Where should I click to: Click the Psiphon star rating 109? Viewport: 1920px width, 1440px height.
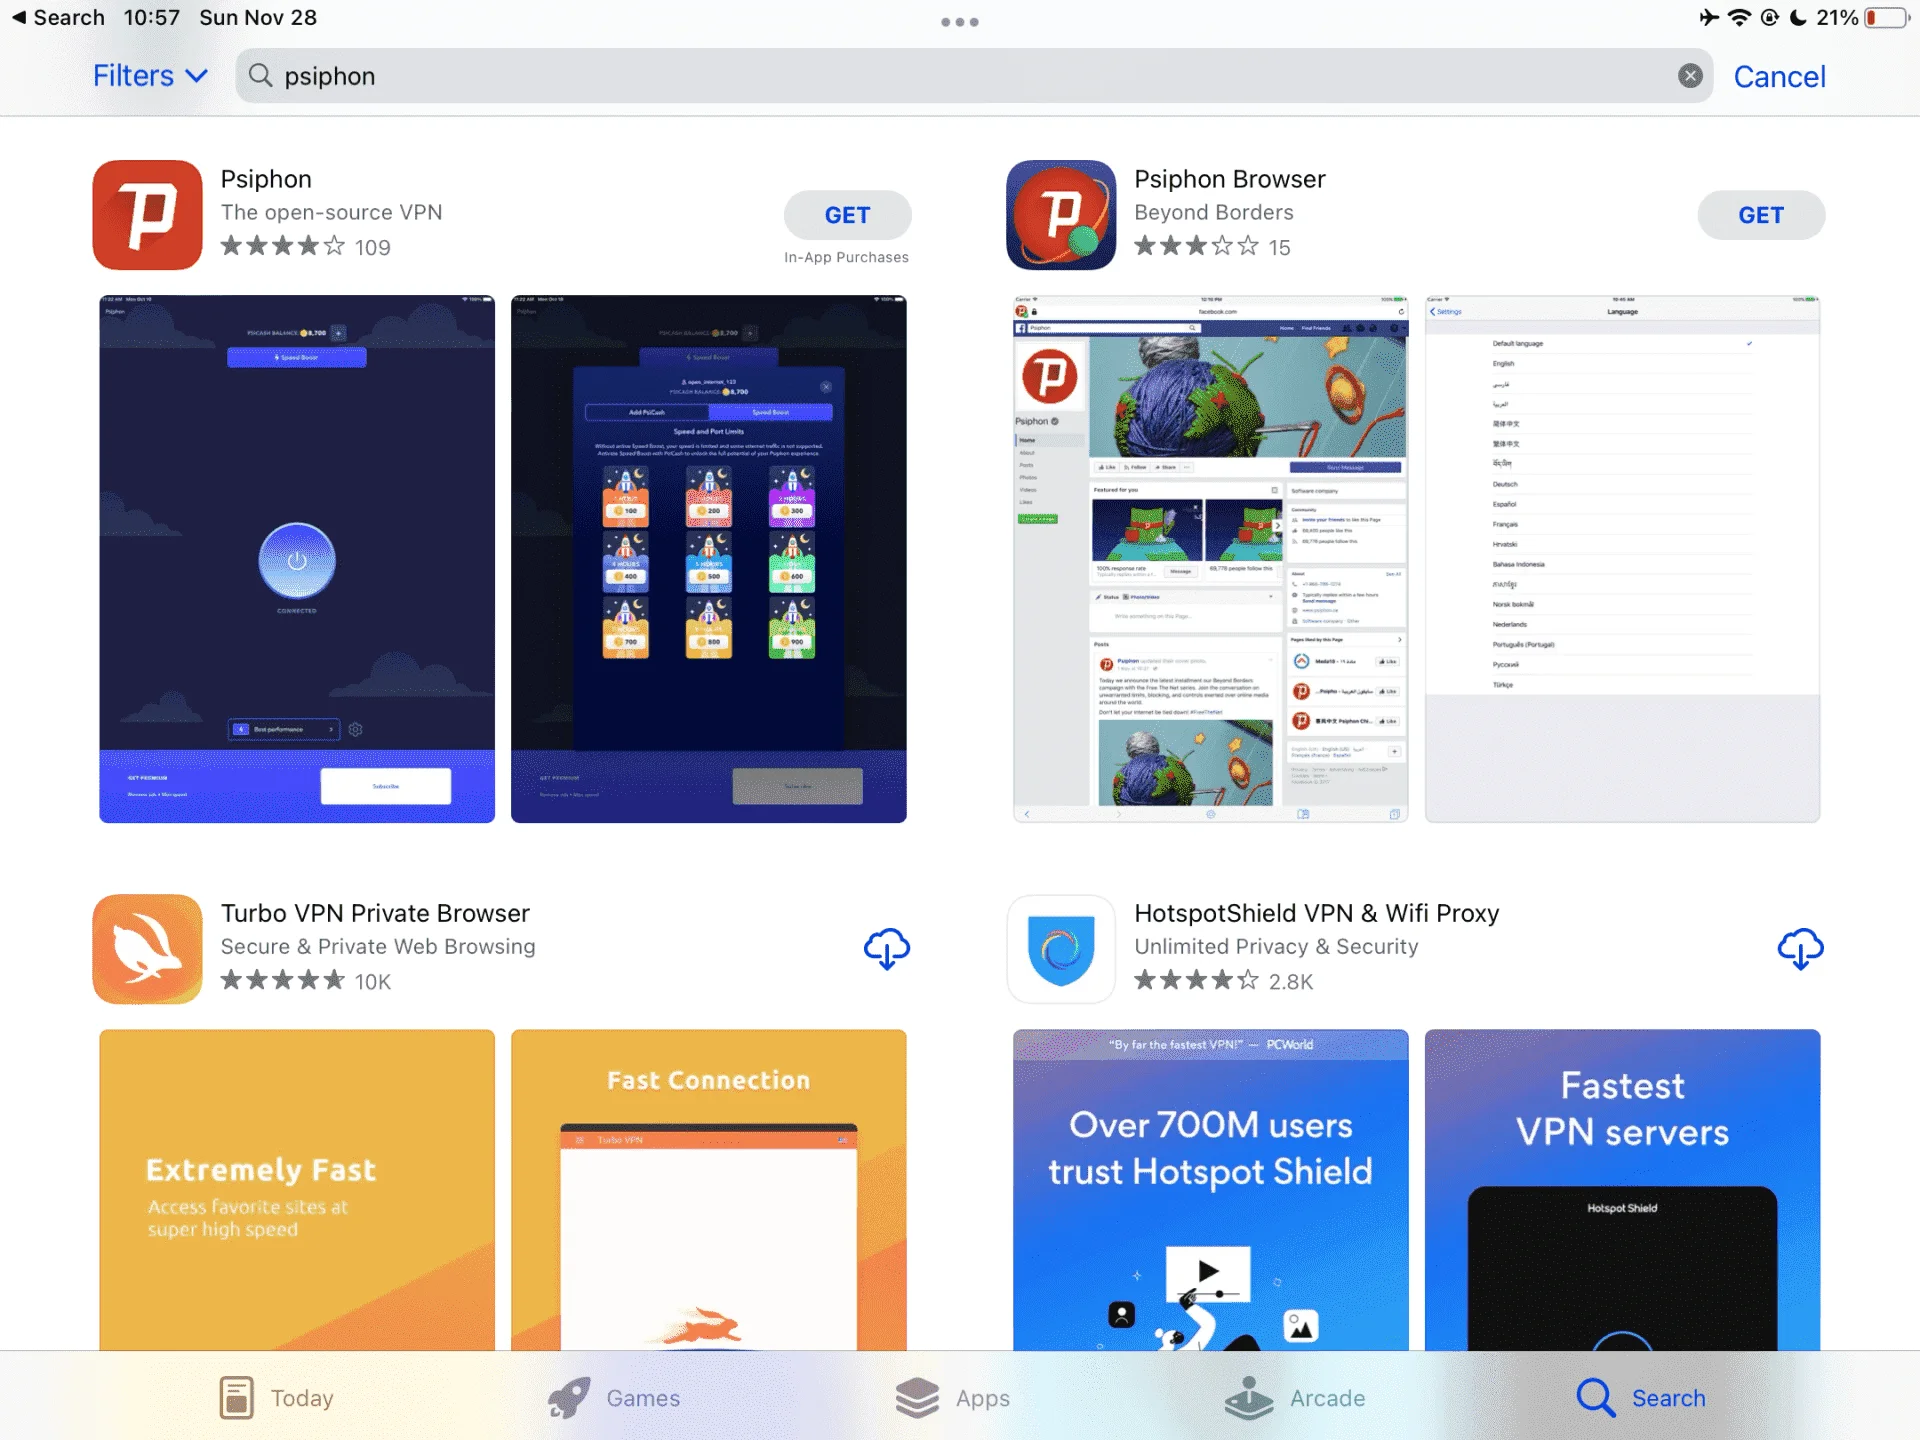(306, 247)
